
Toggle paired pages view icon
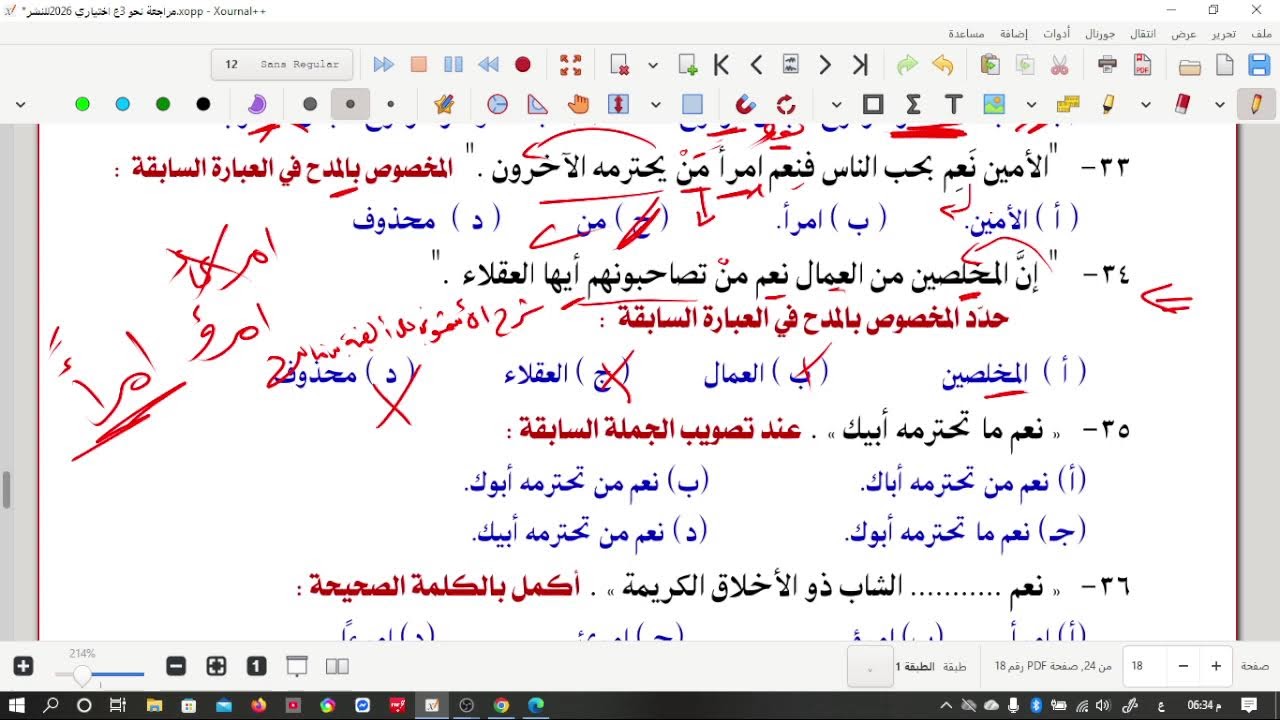coord(337,666)
